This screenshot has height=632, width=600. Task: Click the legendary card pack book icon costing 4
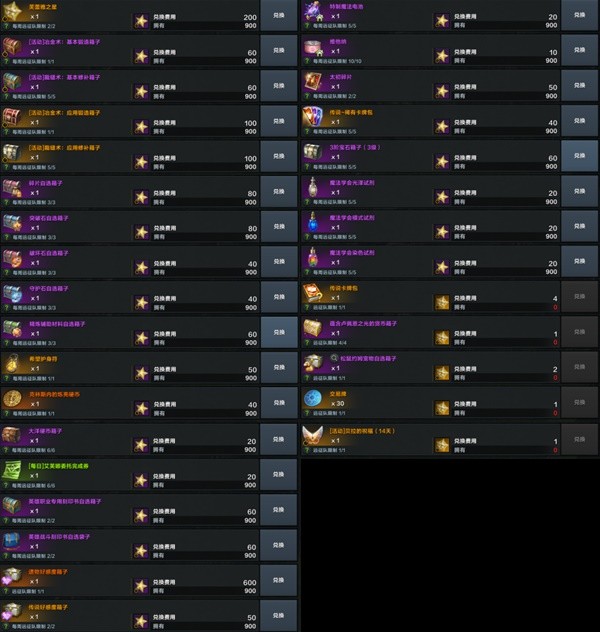tap(313, 293)
